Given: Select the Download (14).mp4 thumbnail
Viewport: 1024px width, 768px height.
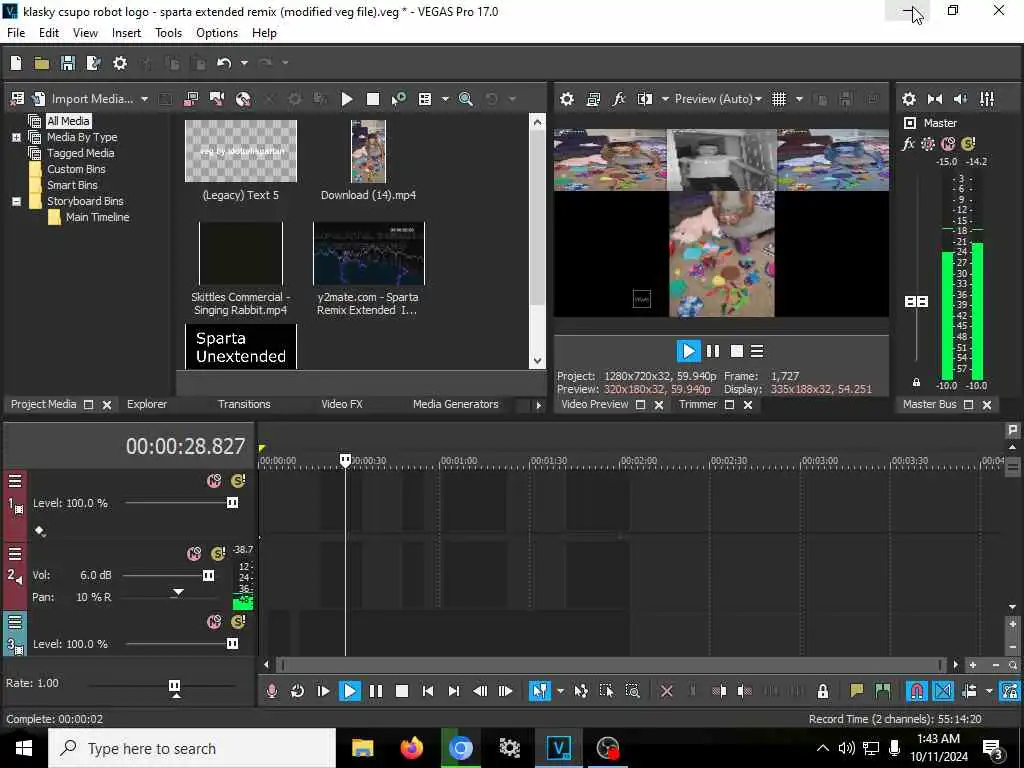Looking at the screenshot, I should (368, 152).
